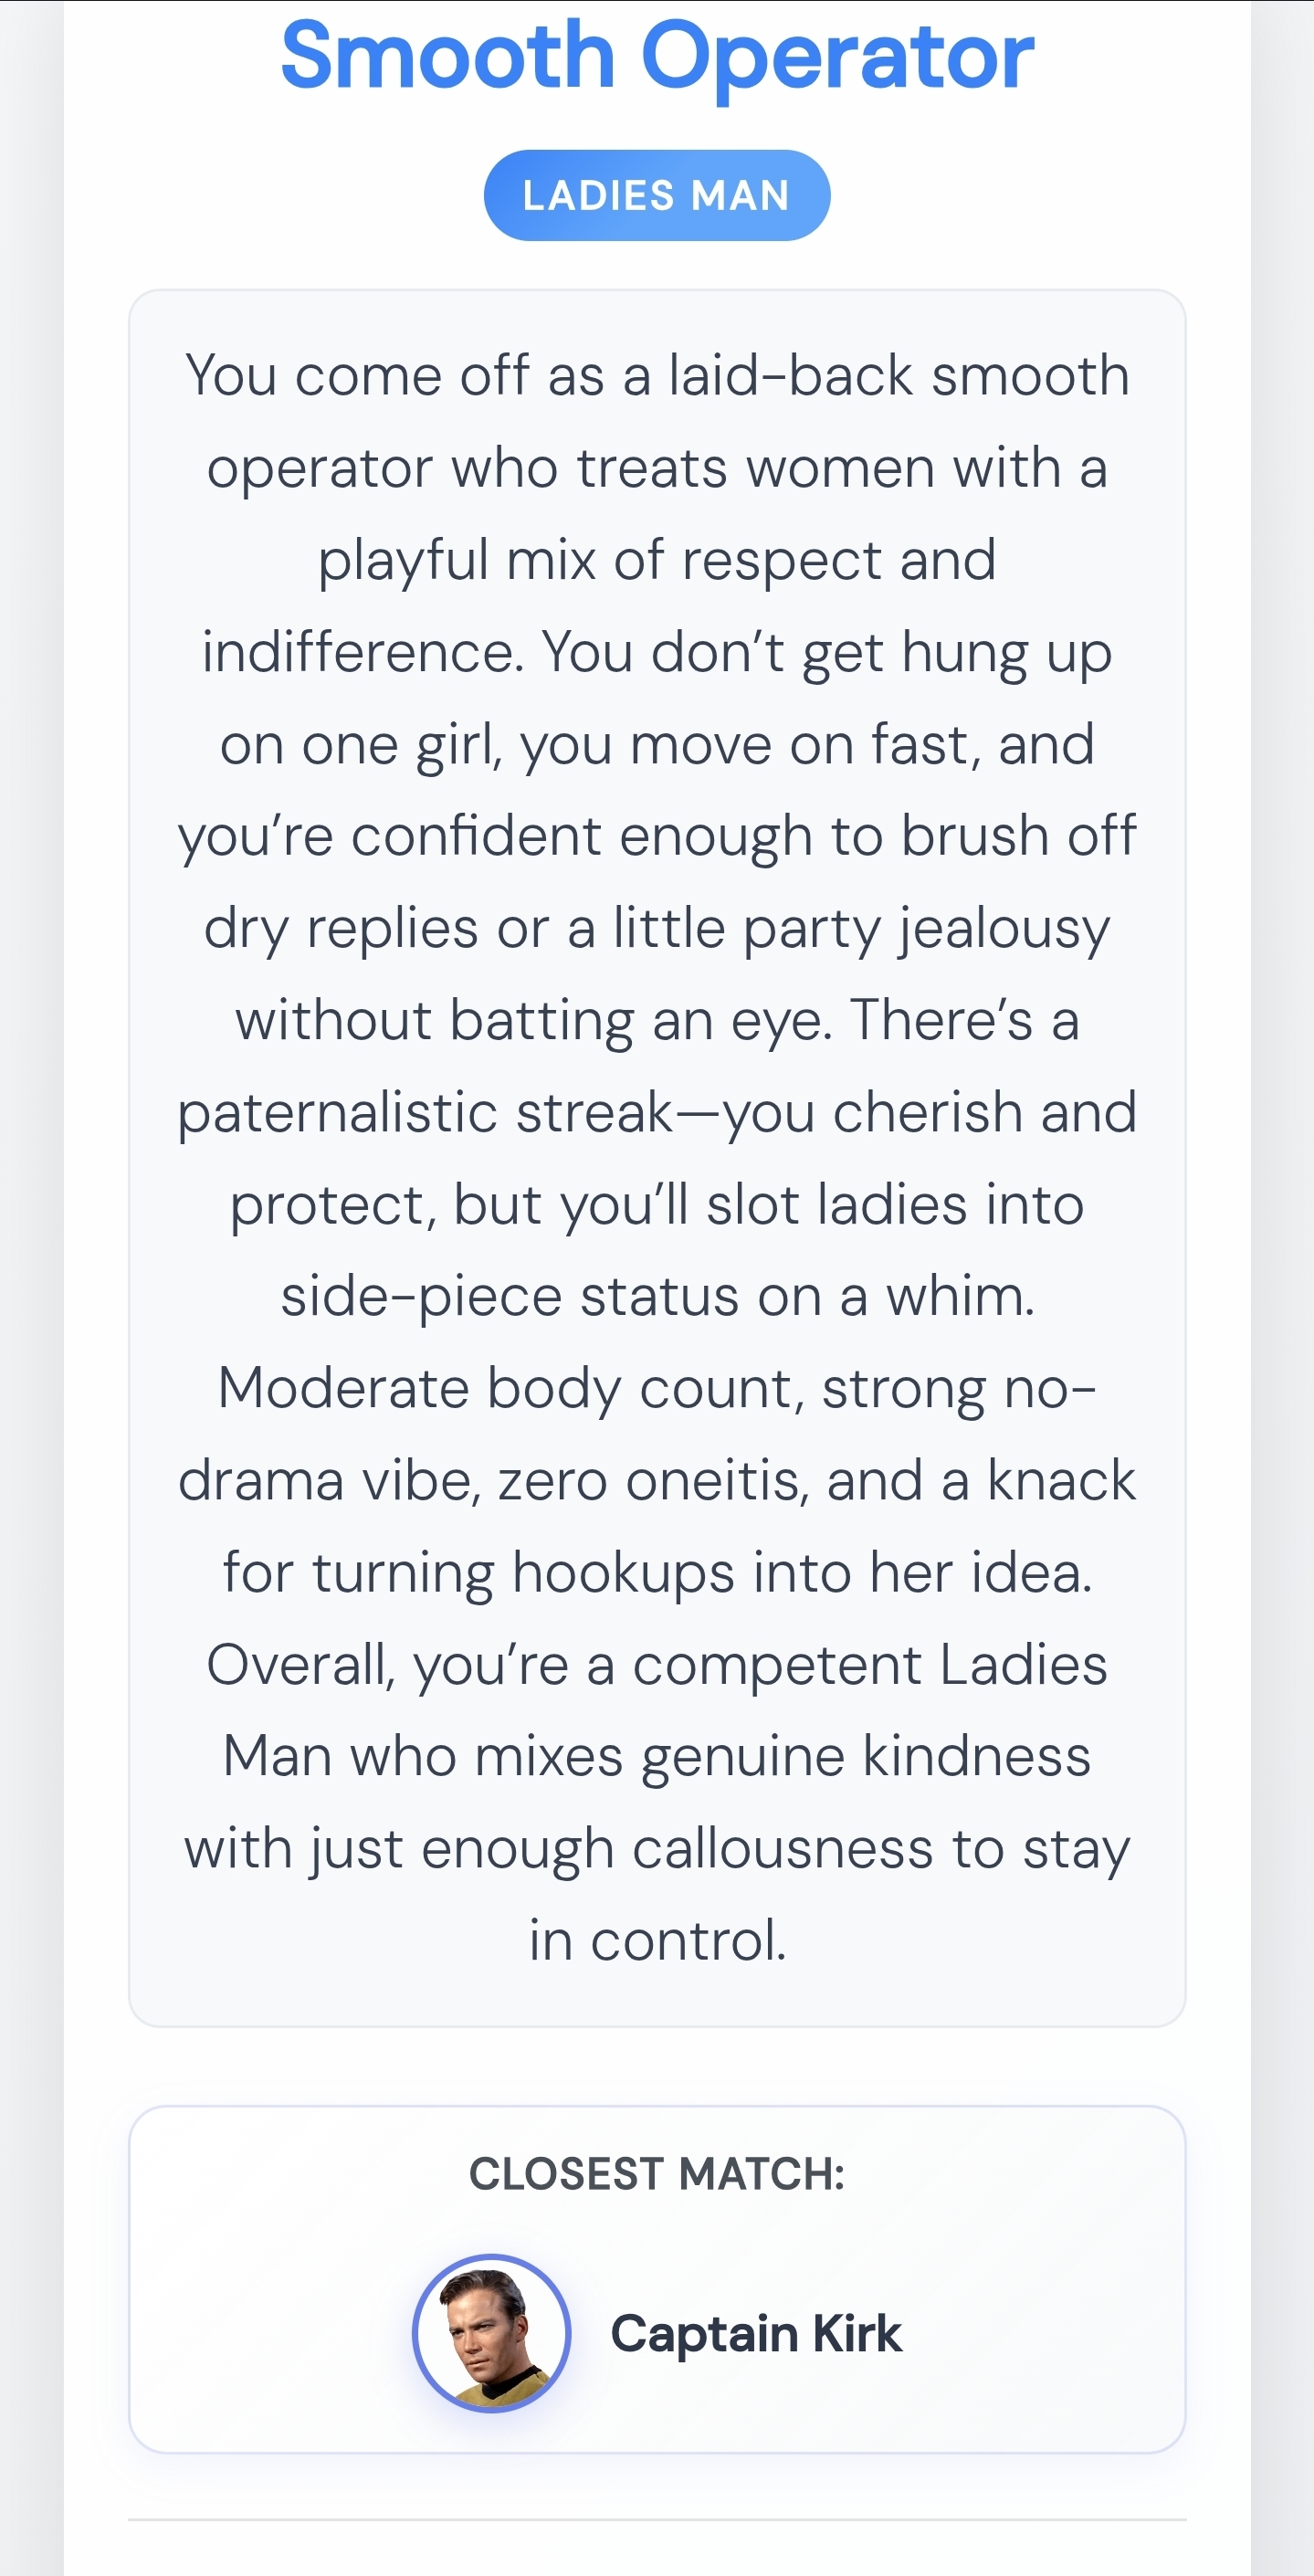Image resolution: width=1314 pixels, height=2576 pixels.
Task: Click "You come off as" opening line
Action: pyautogui.click(x=395, y=376)
